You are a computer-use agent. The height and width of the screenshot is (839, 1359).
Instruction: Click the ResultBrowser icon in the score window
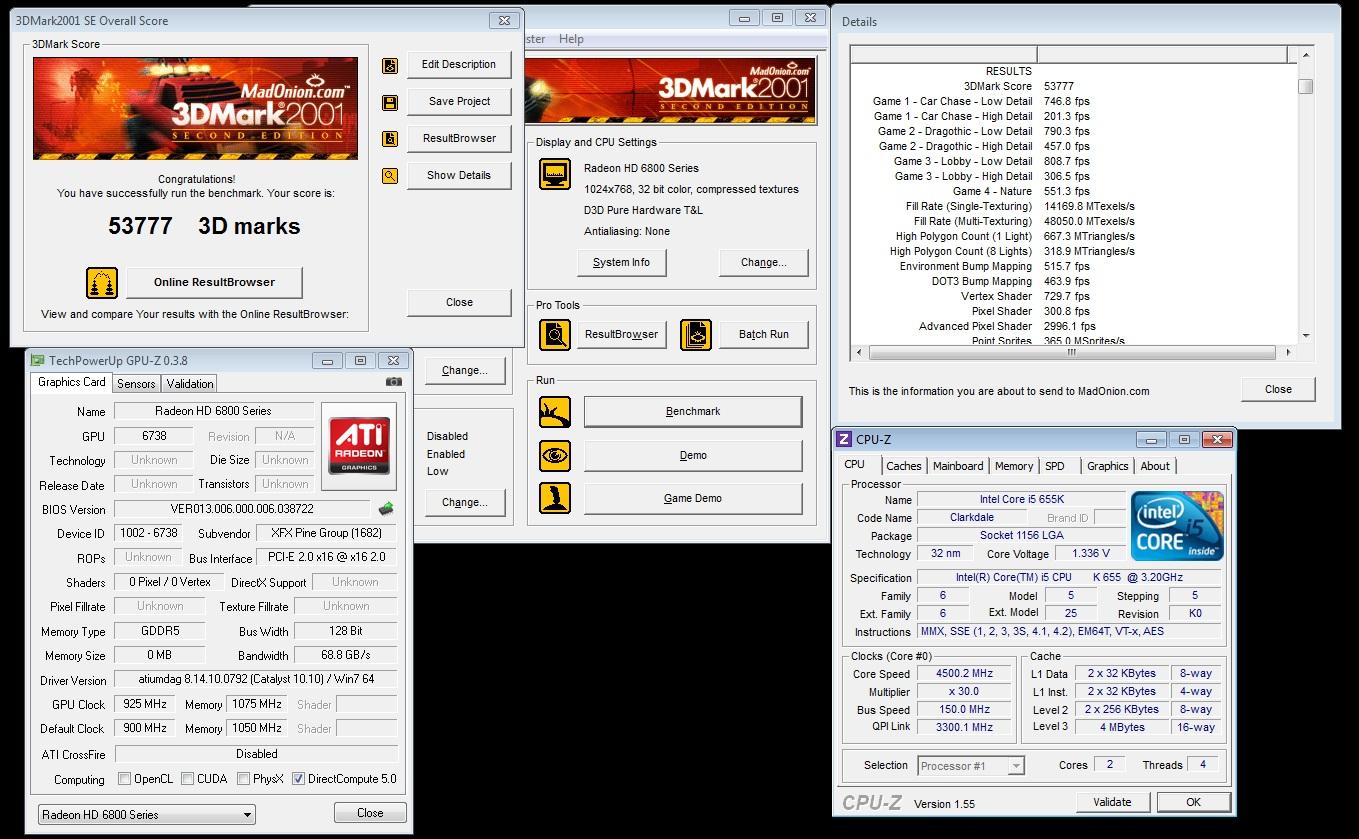click(x=390, y=139)
